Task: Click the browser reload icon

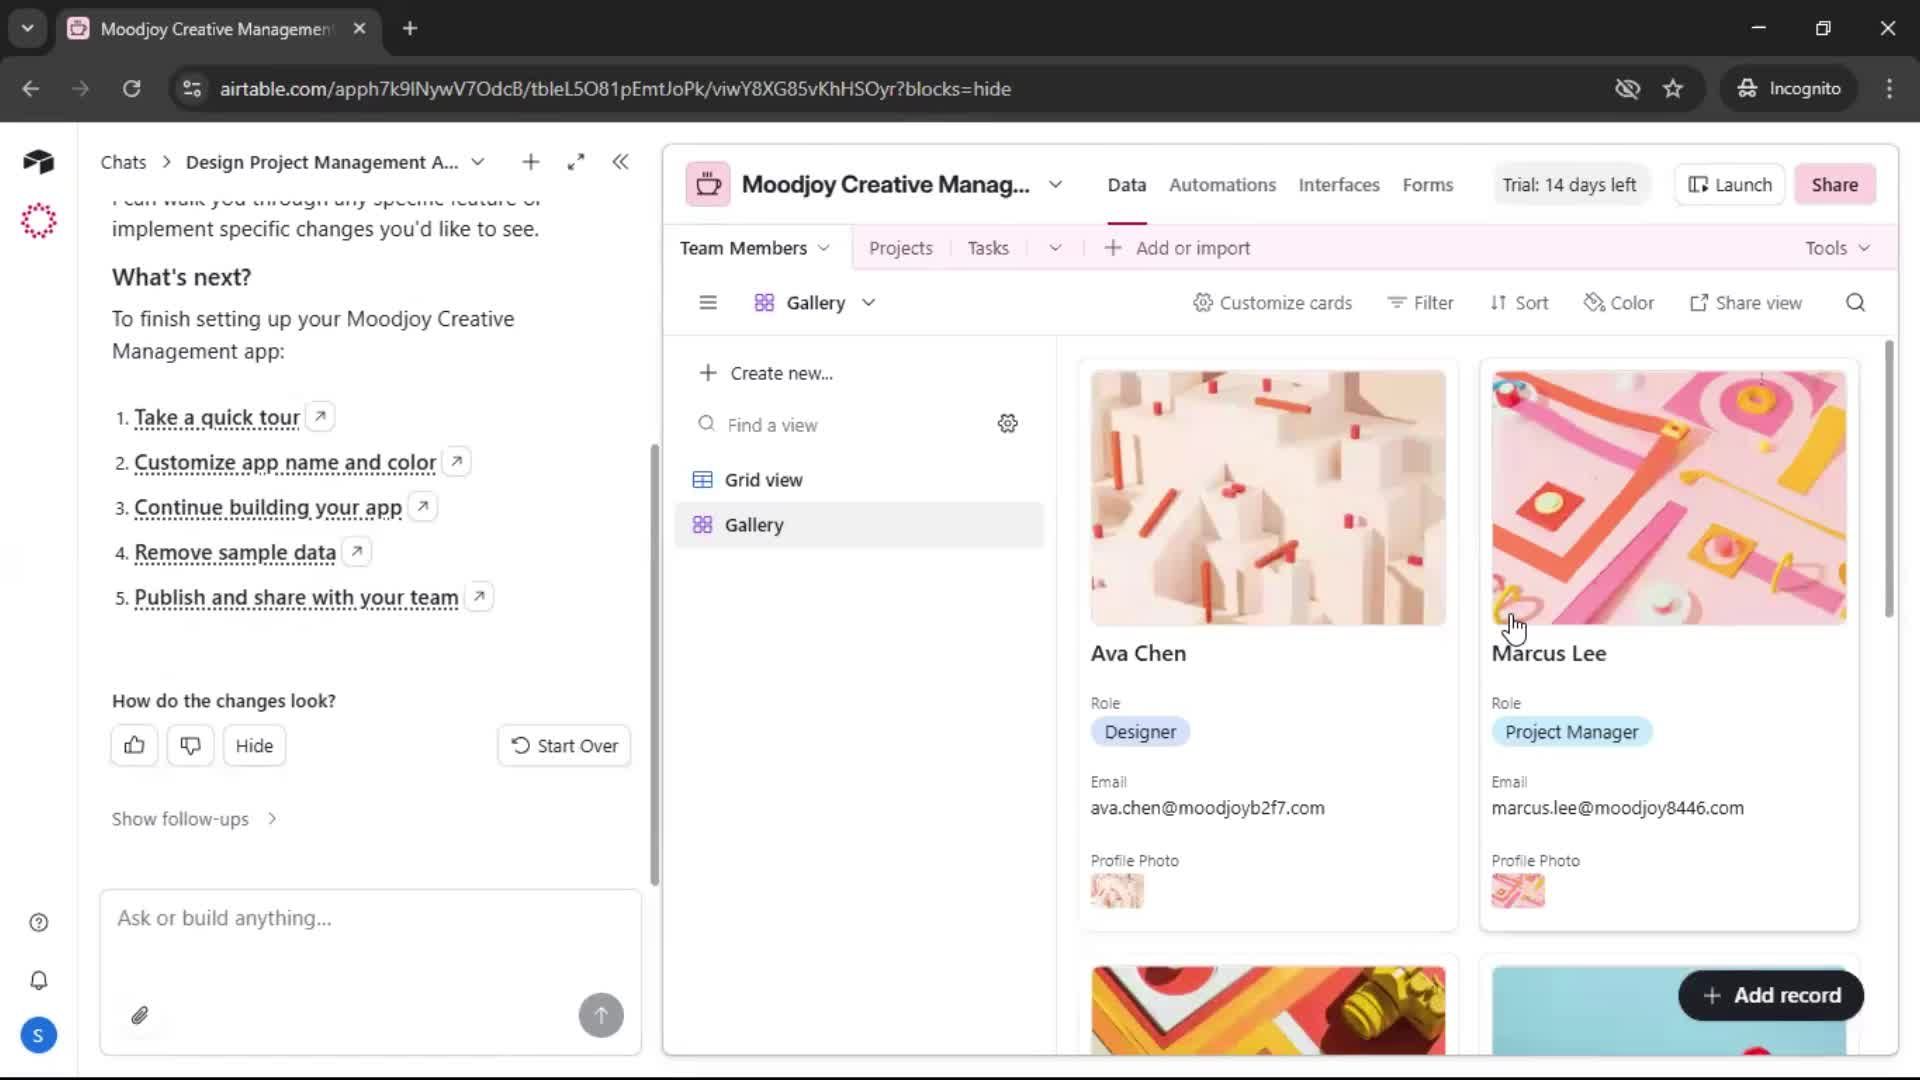Action: tap(131, 88)
